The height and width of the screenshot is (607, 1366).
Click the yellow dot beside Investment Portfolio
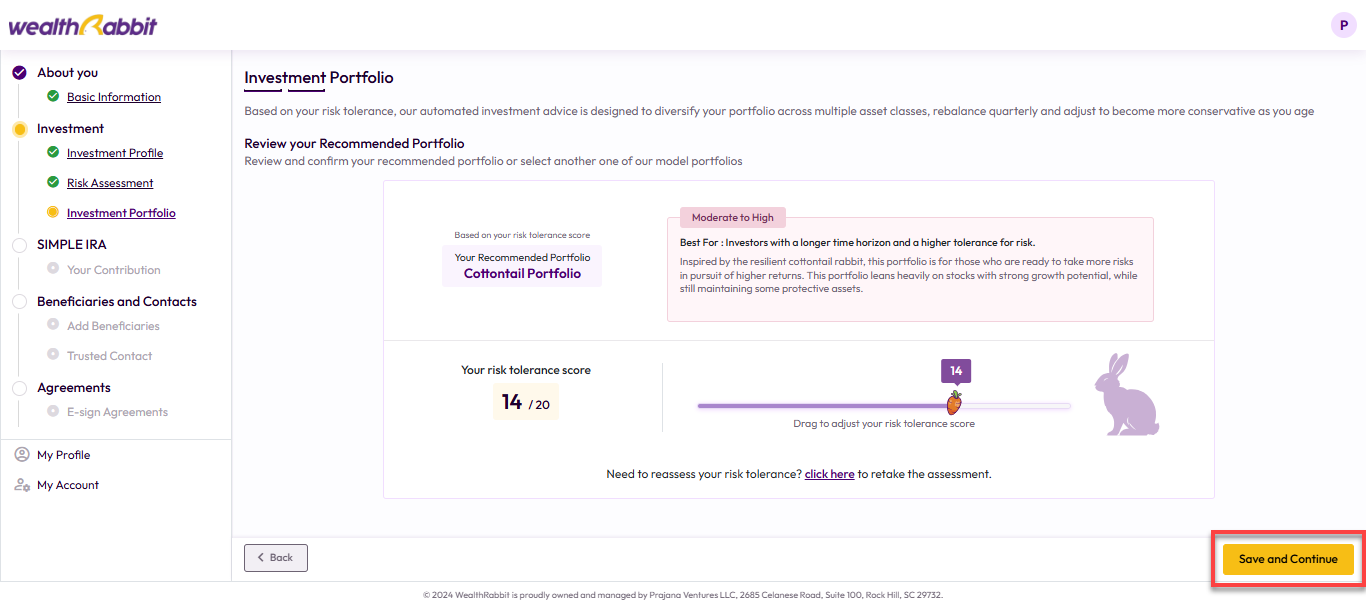53,212
